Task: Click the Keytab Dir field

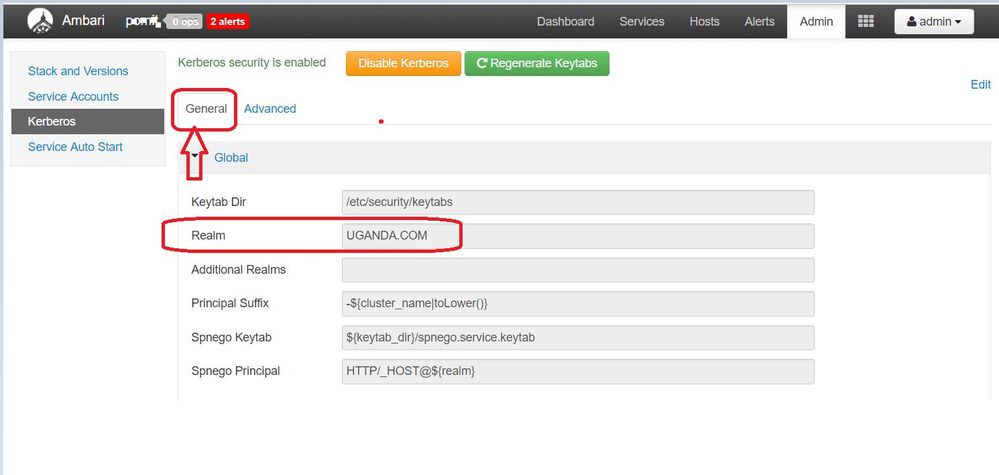Action: [578, 202]
